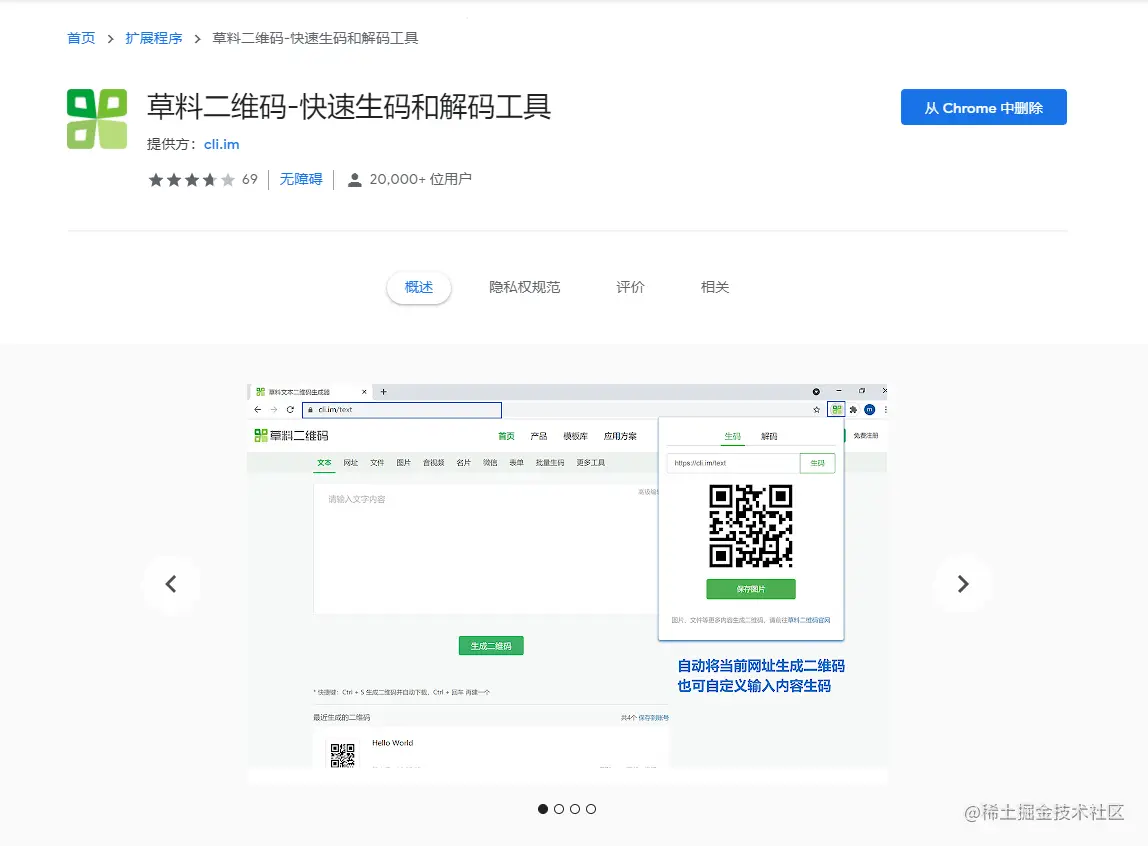Click the 草料二维码 site logo in preview
The width and height of the screenshot is (1148, 846).
[291, 435]
